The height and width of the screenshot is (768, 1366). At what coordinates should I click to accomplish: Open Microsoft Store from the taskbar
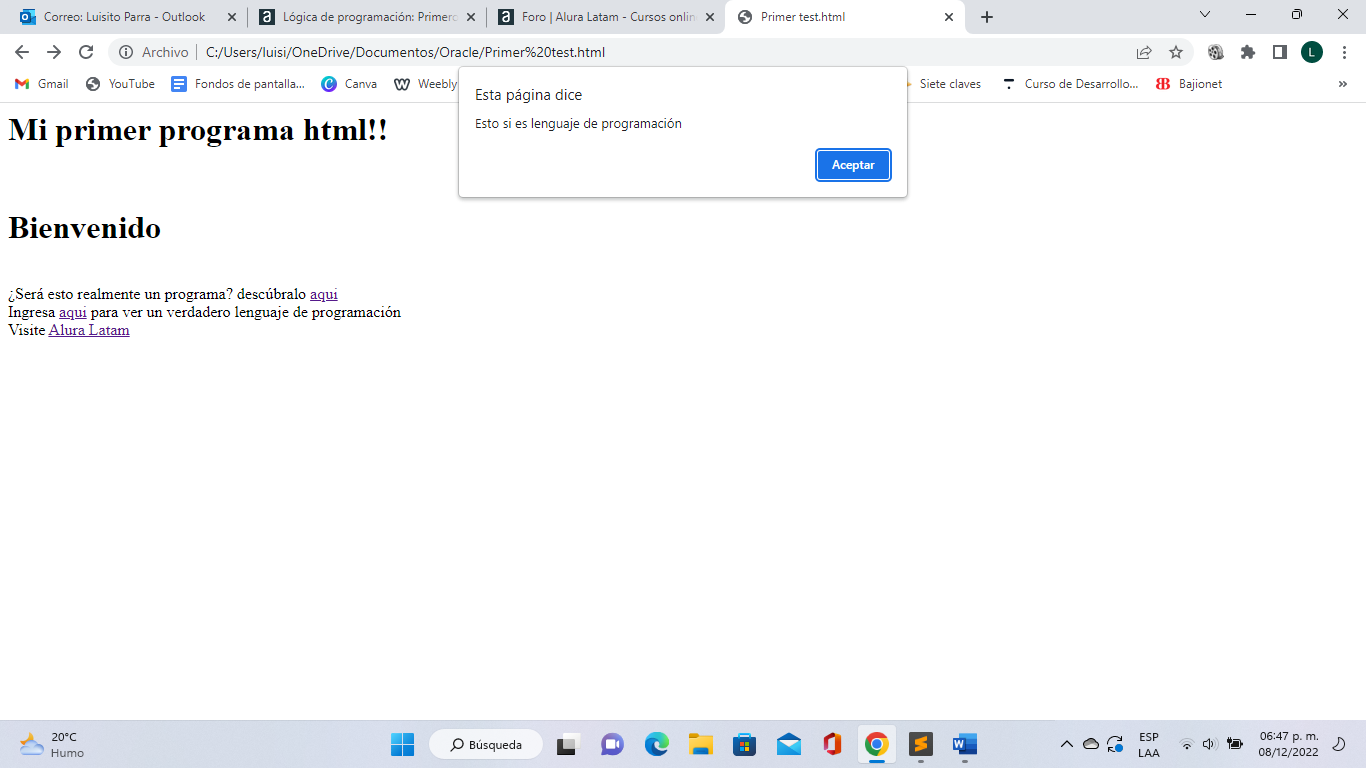coord(744,744)
